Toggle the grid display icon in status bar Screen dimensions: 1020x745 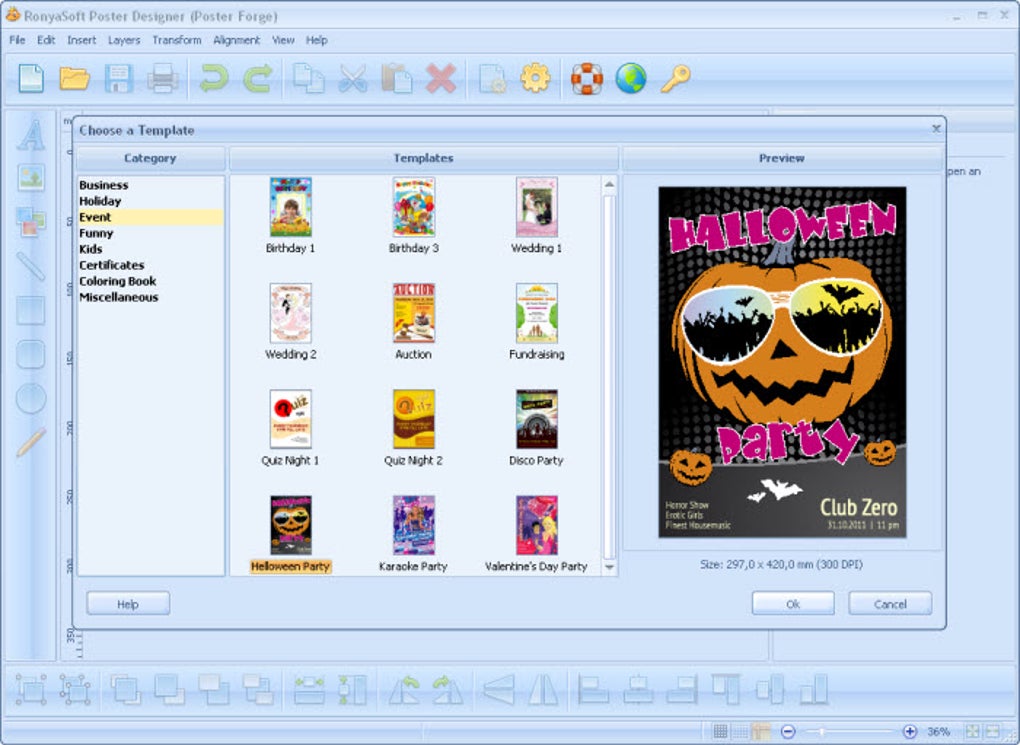pyautogui.click(x=720, y=731)
